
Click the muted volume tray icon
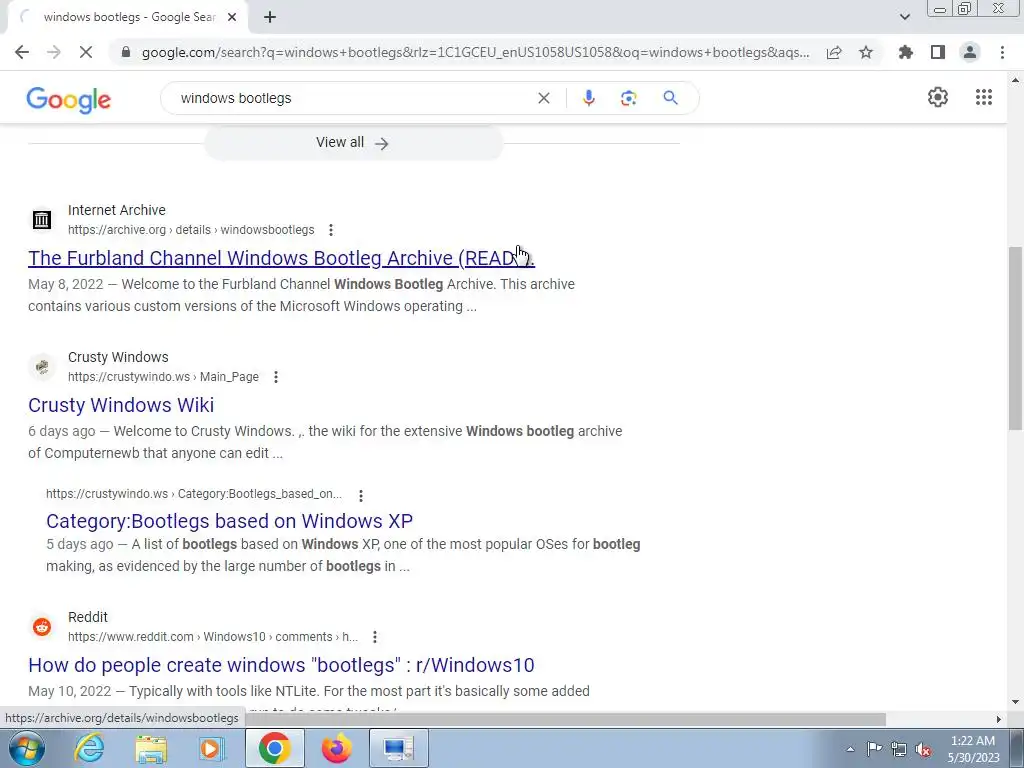pyautogui.click(x=923, y=750)
